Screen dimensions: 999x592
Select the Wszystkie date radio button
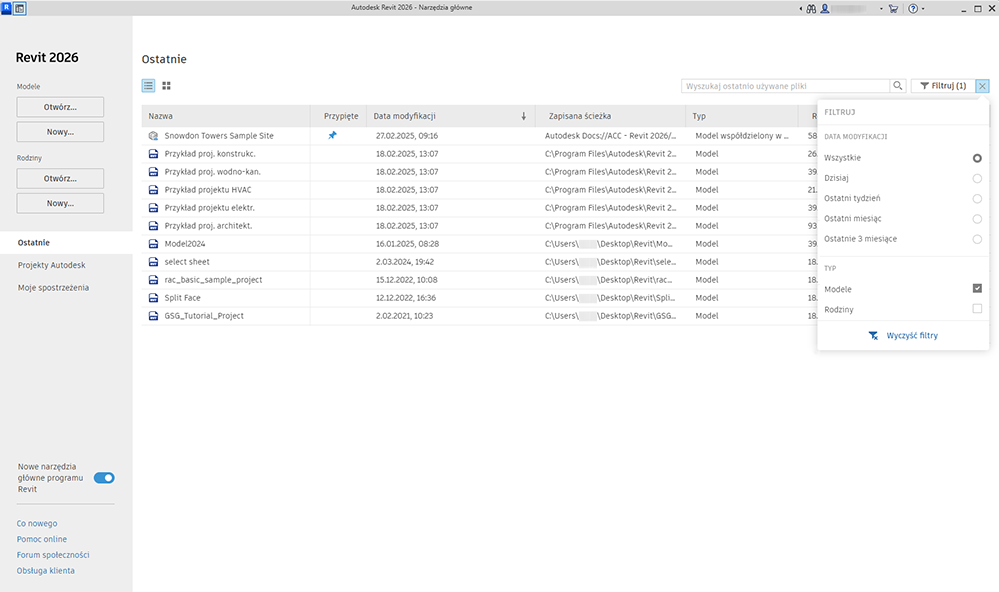point(977,158)
